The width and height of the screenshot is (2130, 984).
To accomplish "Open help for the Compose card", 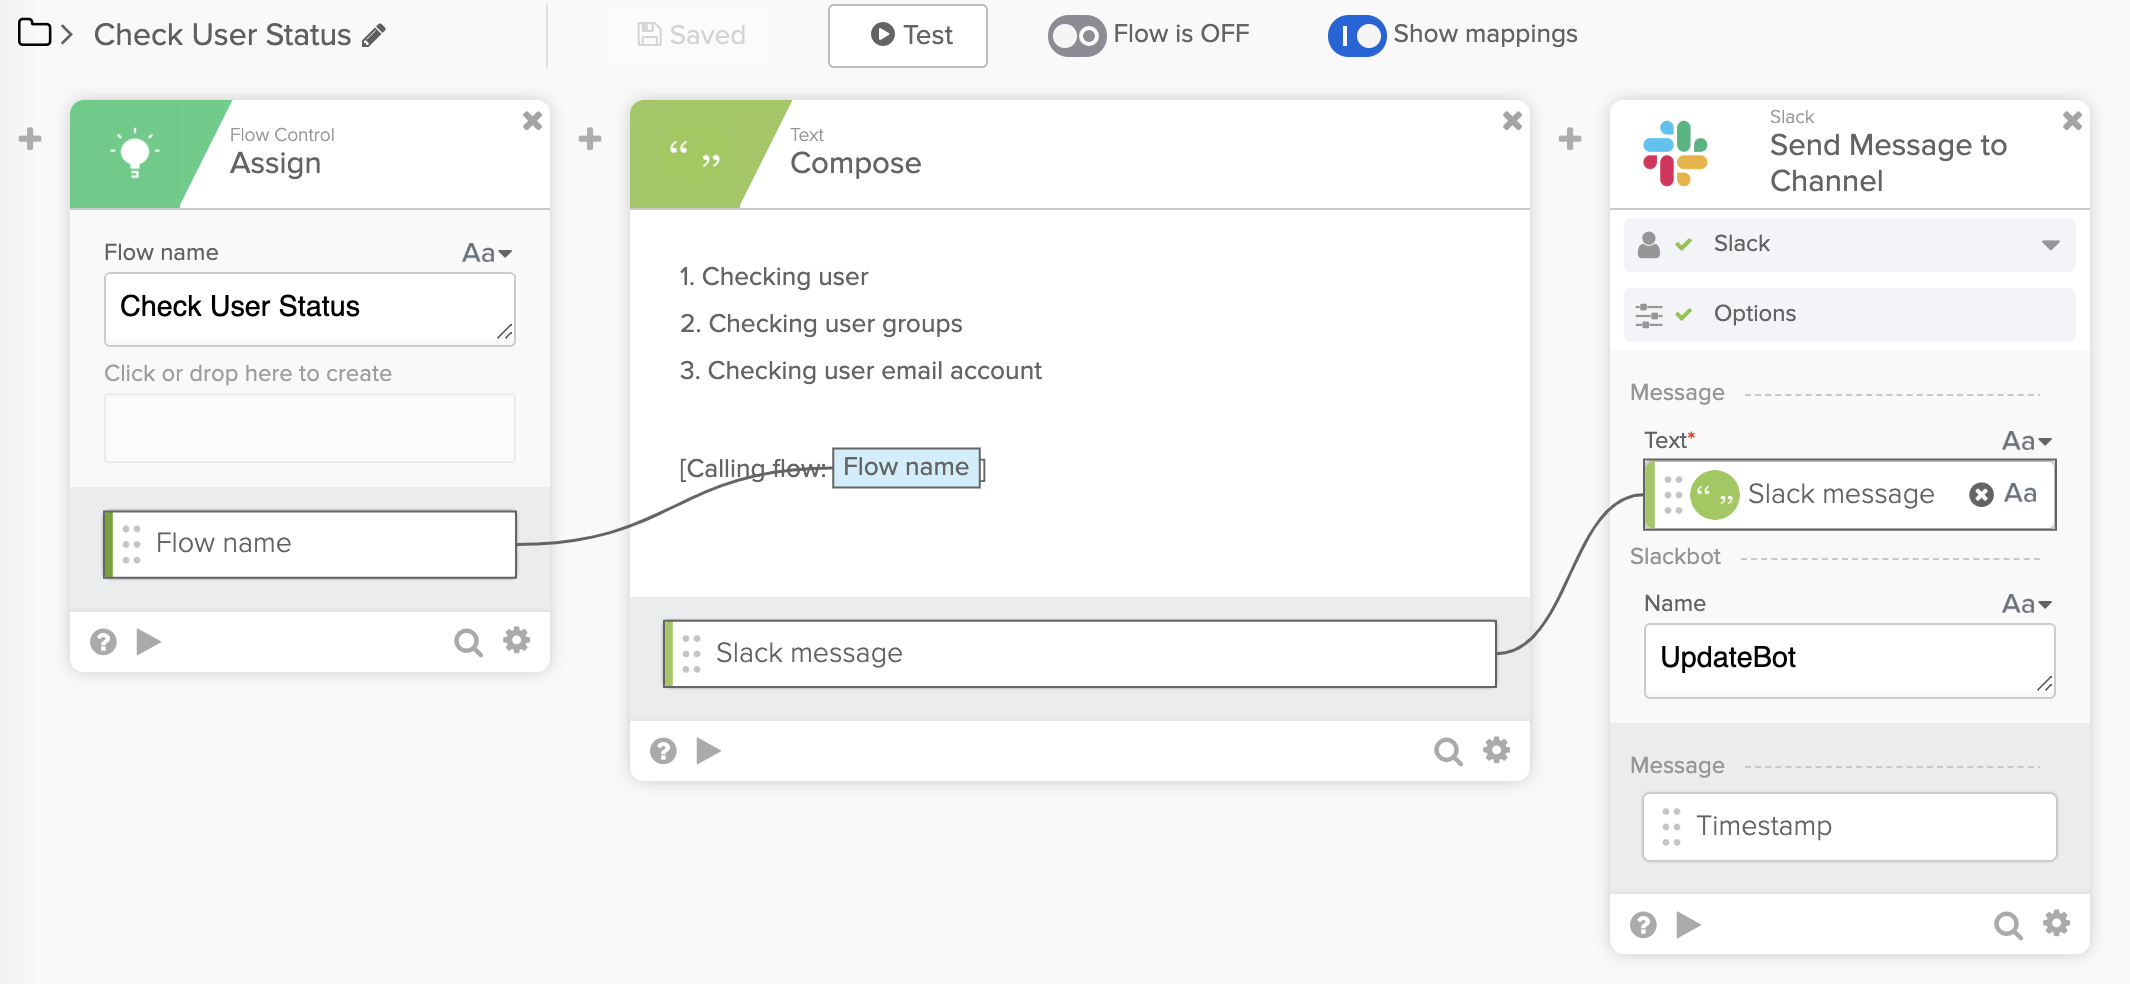I will click(663, 751).
